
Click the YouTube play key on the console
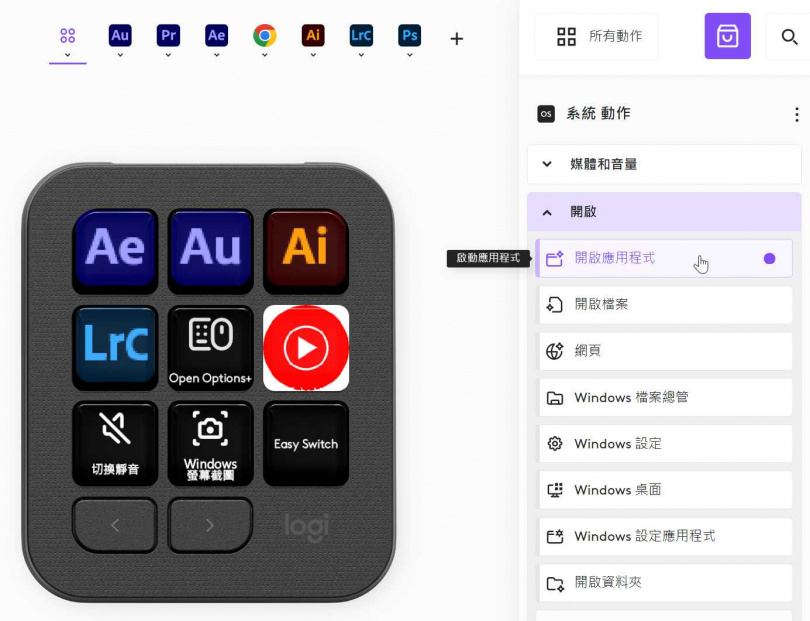(306, 347)
